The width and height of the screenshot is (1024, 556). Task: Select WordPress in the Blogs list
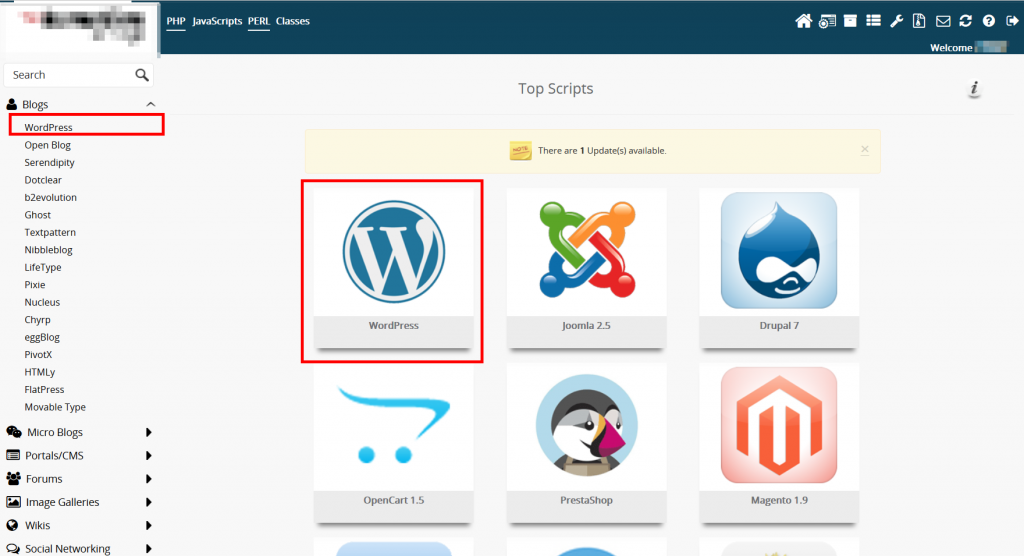tap(48, 127)
